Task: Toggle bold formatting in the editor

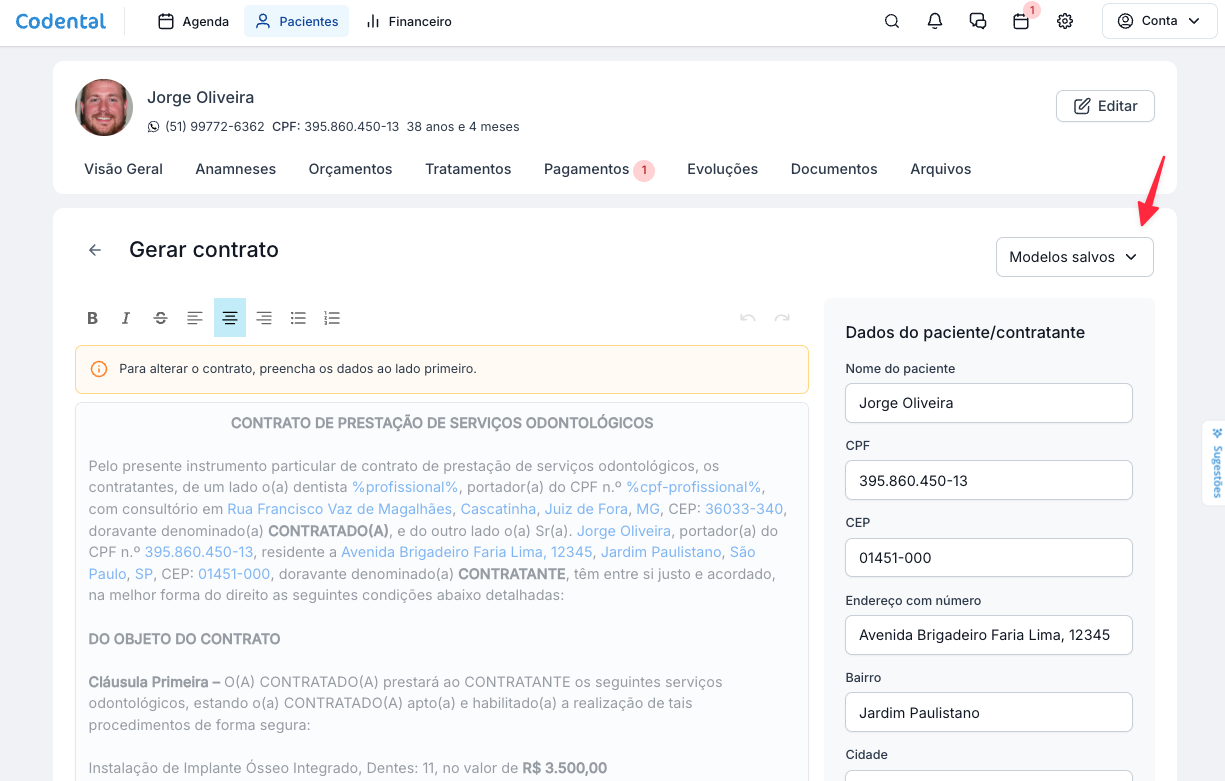Action: 92,318
